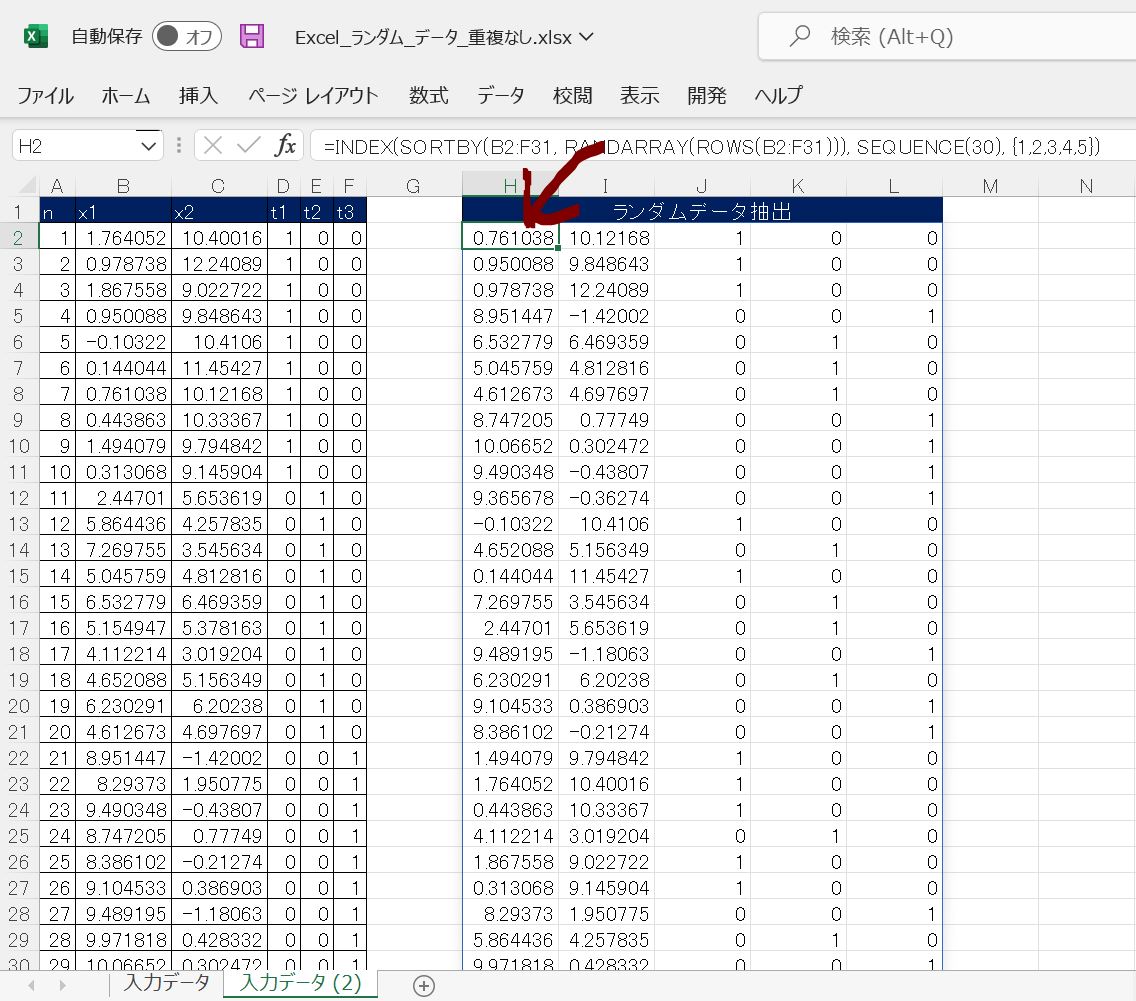The height and width of the screenshot is (1001, 1136).
Task: Open the ホーム ribbon tab
Action: pos(126,95)
